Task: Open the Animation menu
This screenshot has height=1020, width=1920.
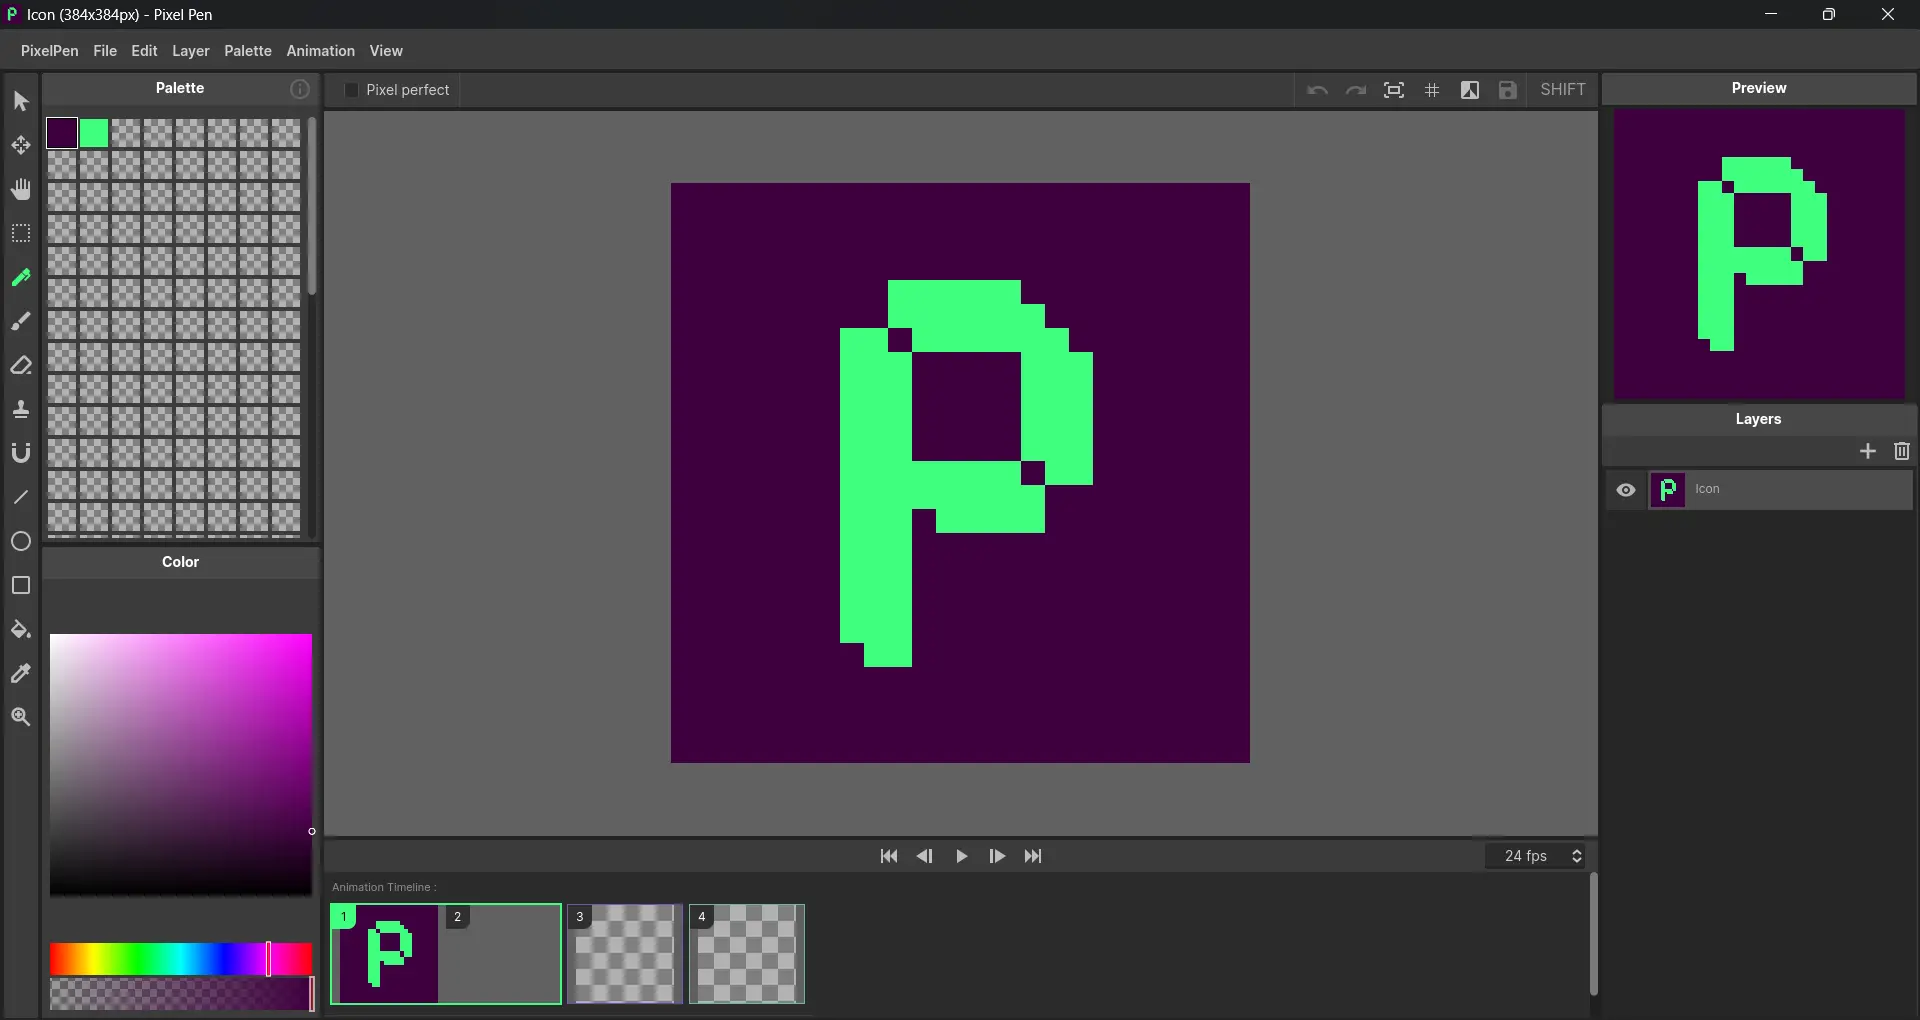Action: pos(320,51)
